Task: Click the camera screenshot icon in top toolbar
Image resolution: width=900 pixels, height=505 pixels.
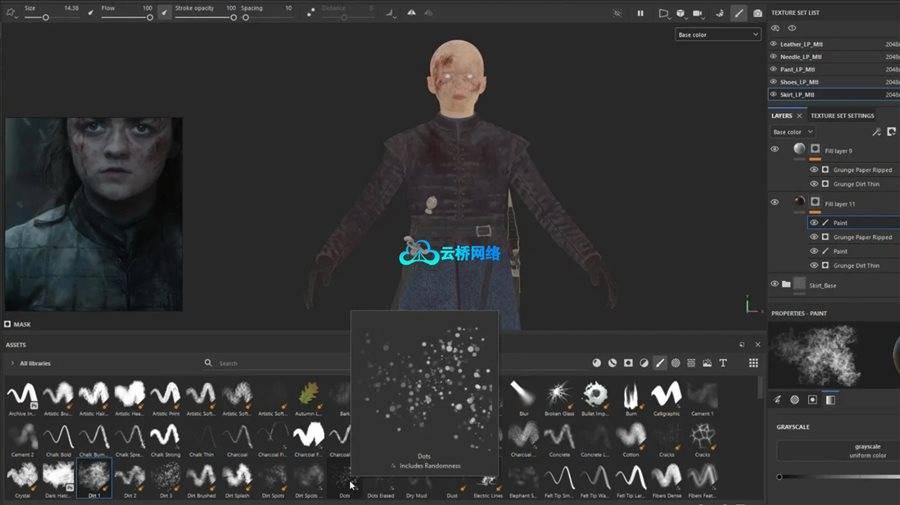Action: click(757, 13)
